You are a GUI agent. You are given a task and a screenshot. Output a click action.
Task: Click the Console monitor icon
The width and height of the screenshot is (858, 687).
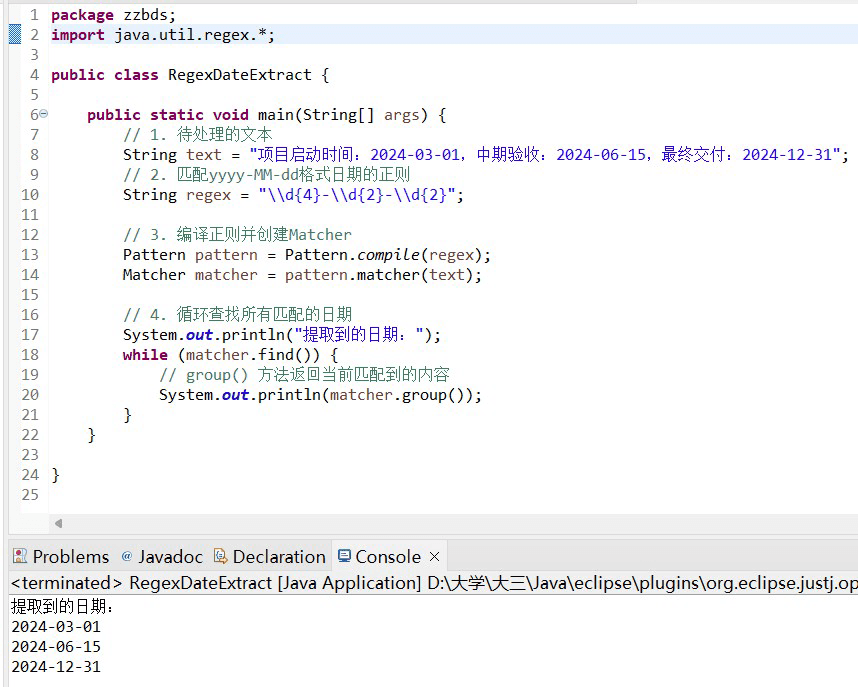344,556
